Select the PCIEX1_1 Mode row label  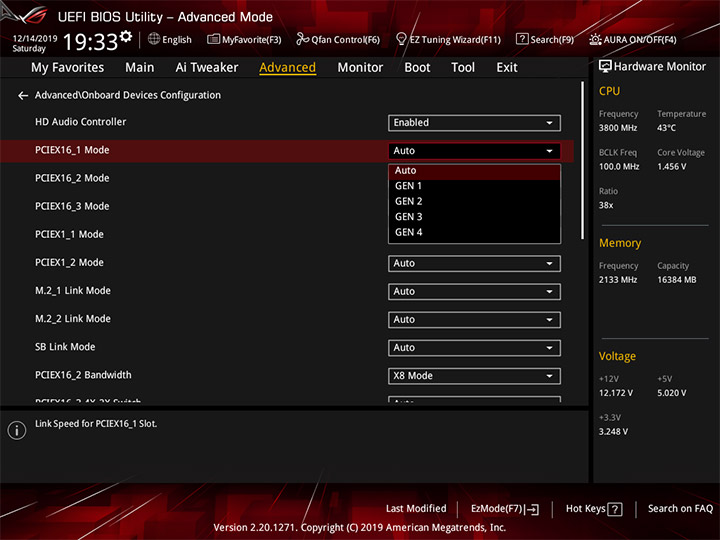(69, 235)
